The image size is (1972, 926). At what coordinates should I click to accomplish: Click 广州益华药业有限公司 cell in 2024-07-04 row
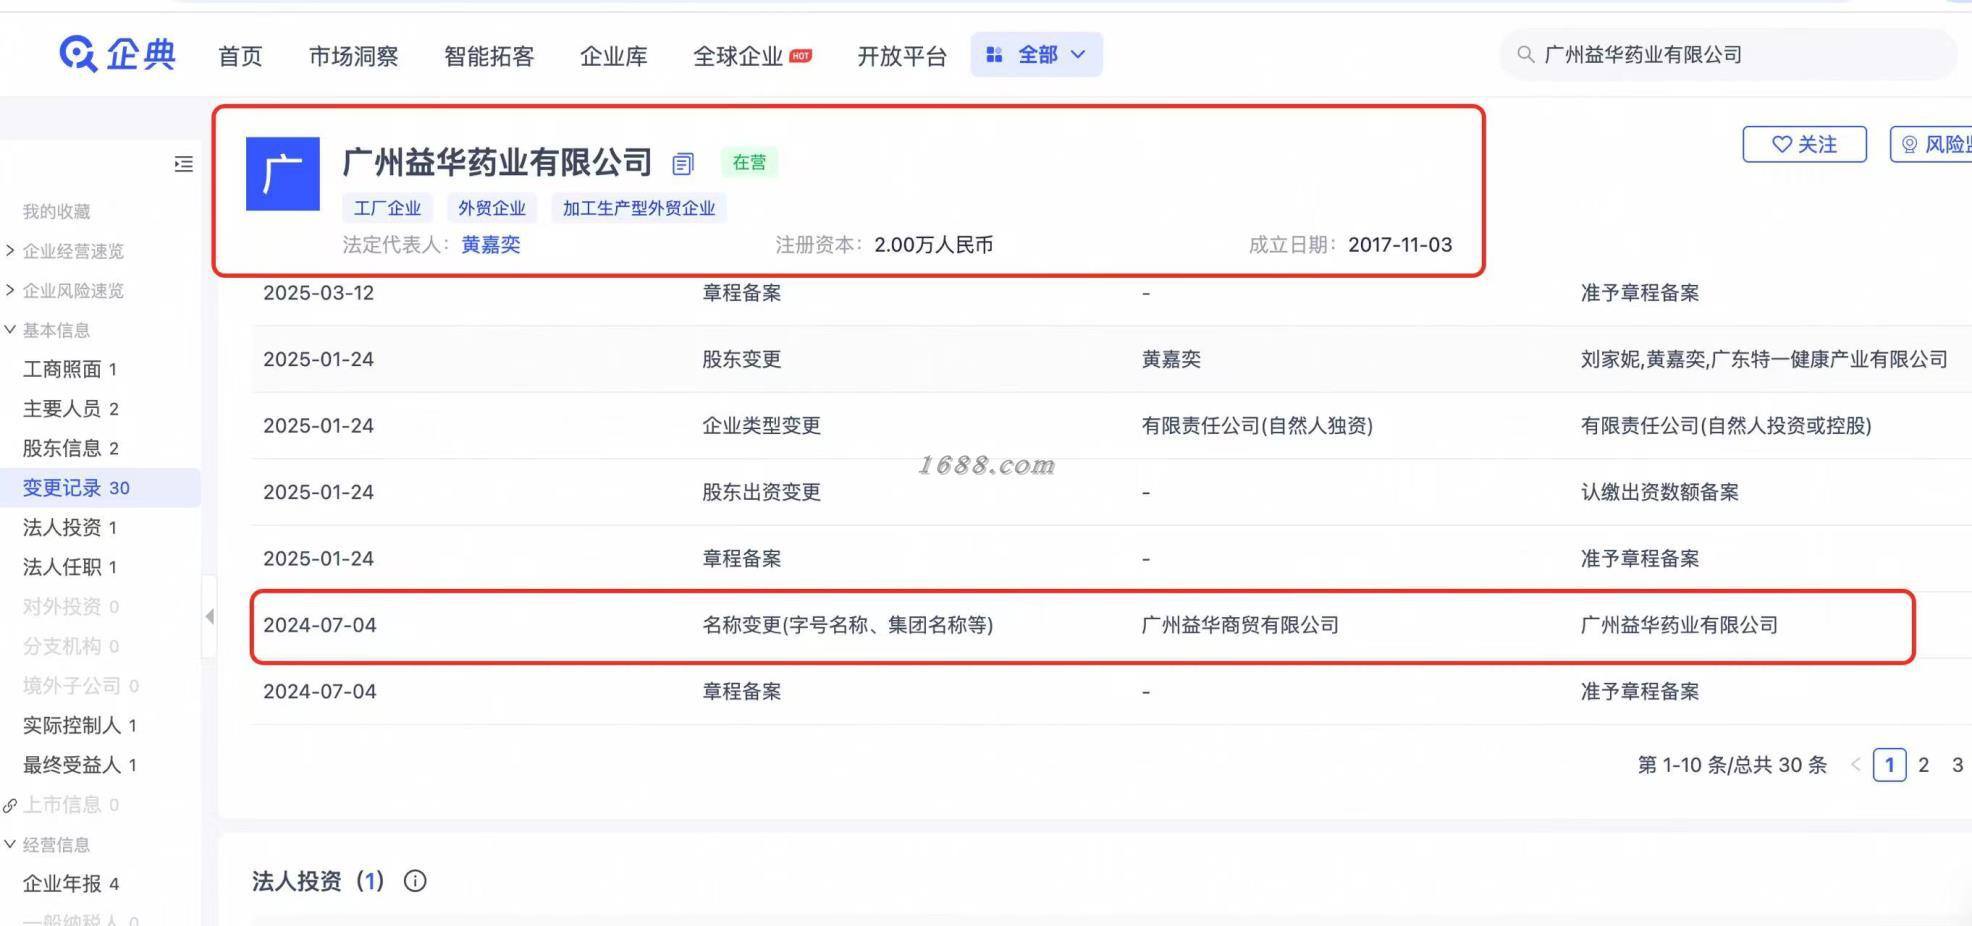[x=1679, y=625]
